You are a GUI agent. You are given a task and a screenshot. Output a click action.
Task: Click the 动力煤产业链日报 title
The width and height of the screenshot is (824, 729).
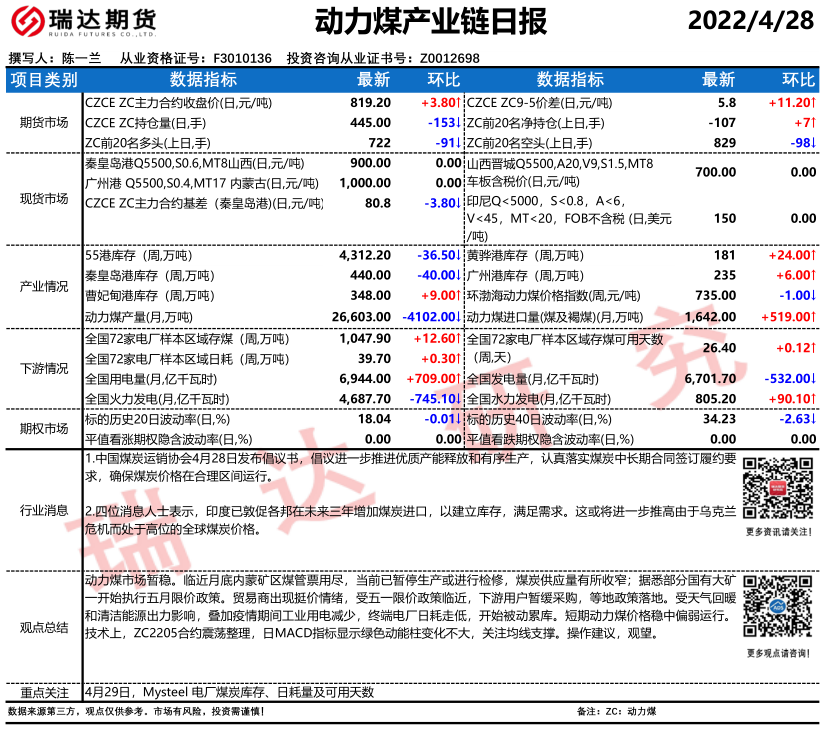pyautogui.click(x=417, y=21)
